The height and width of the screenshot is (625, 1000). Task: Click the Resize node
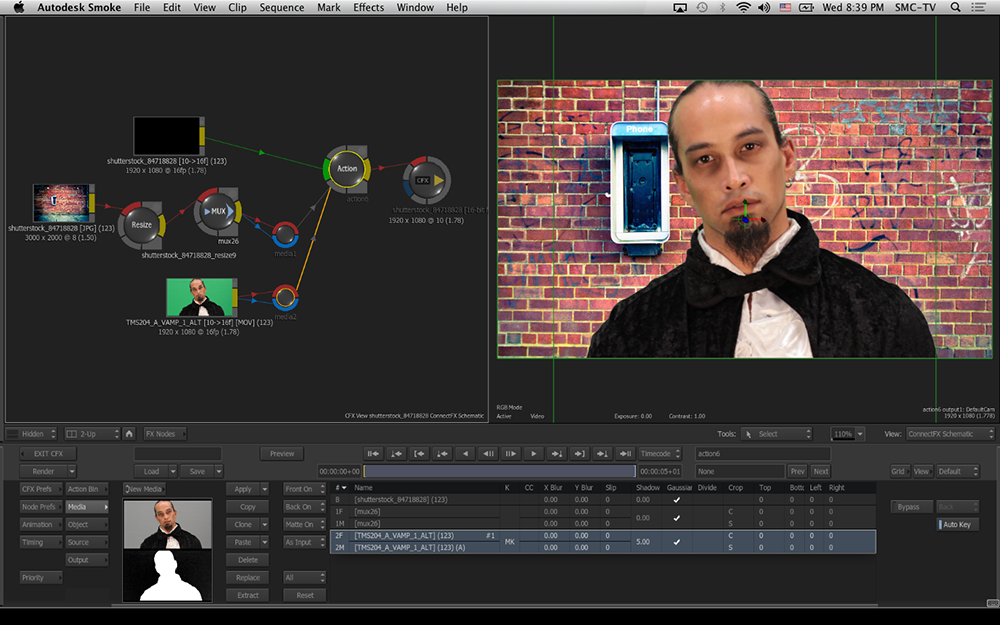142,225
